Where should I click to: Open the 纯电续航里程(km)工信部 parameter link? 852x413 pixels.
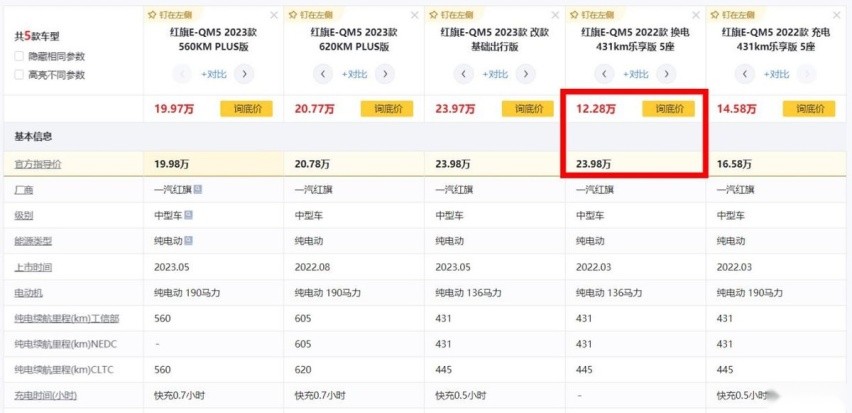[67, 318]
